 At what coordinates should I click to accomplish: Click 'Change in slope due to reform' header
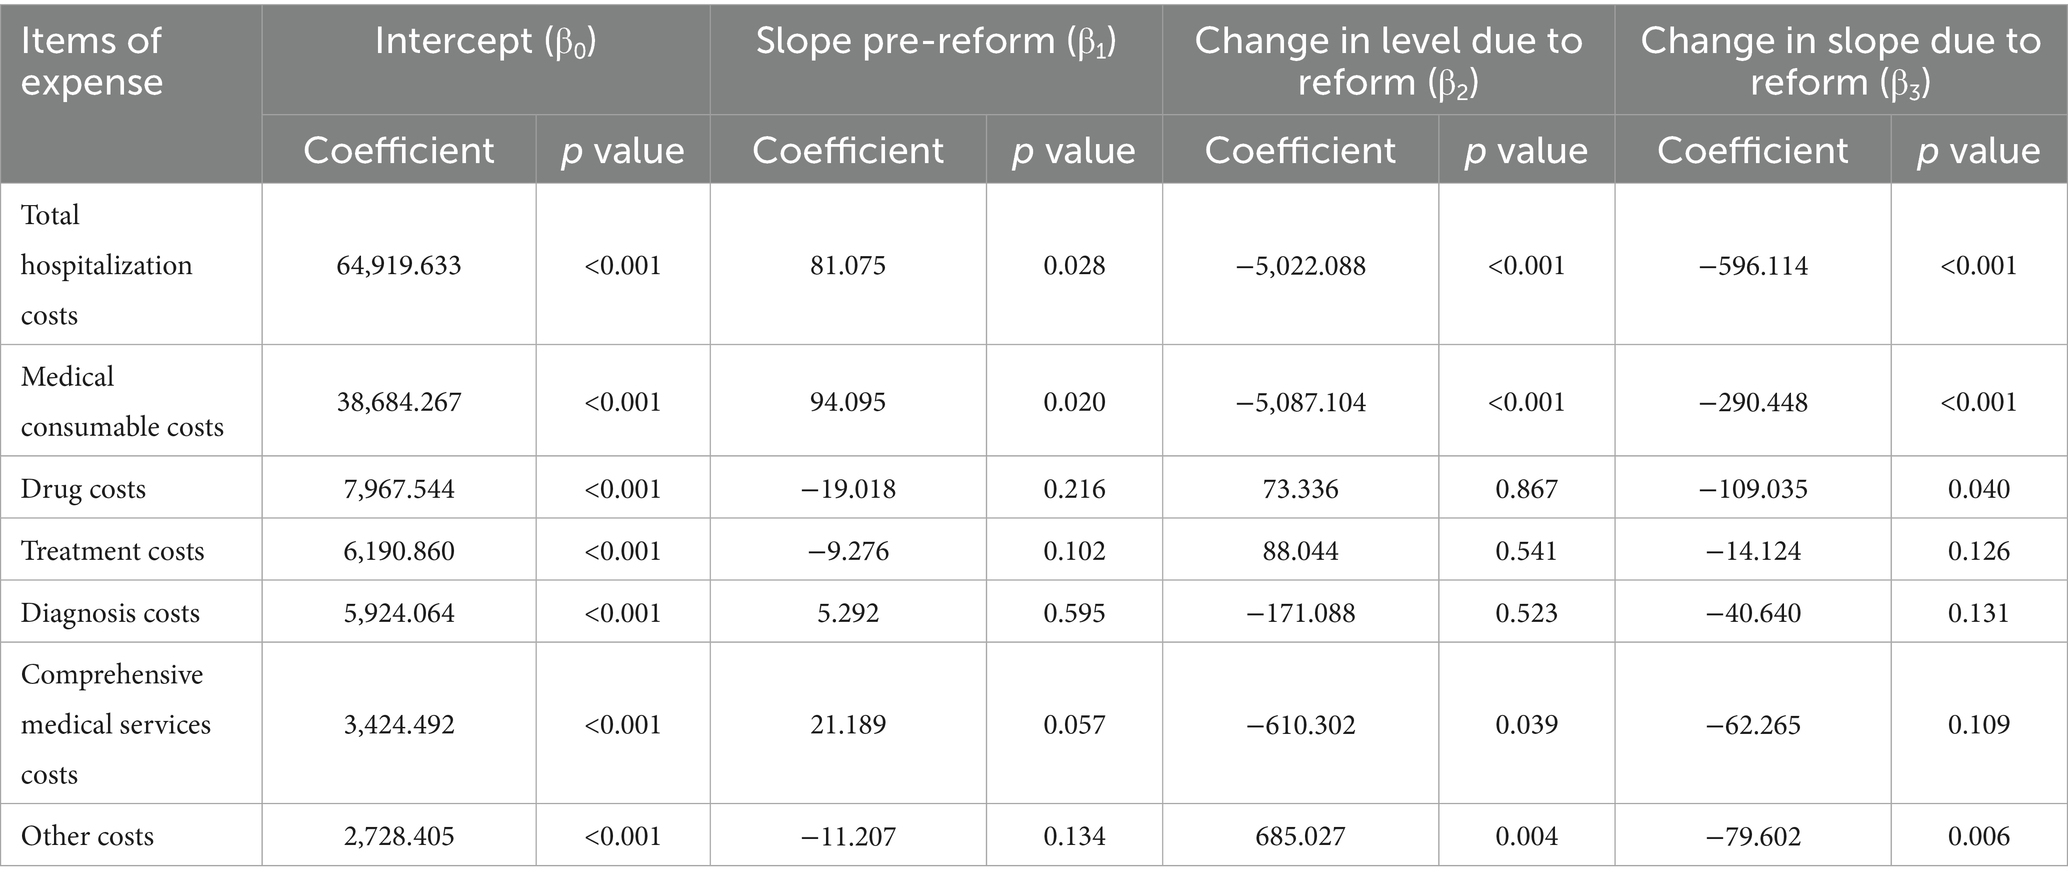pyautogui.click(x=1840, y=61)
